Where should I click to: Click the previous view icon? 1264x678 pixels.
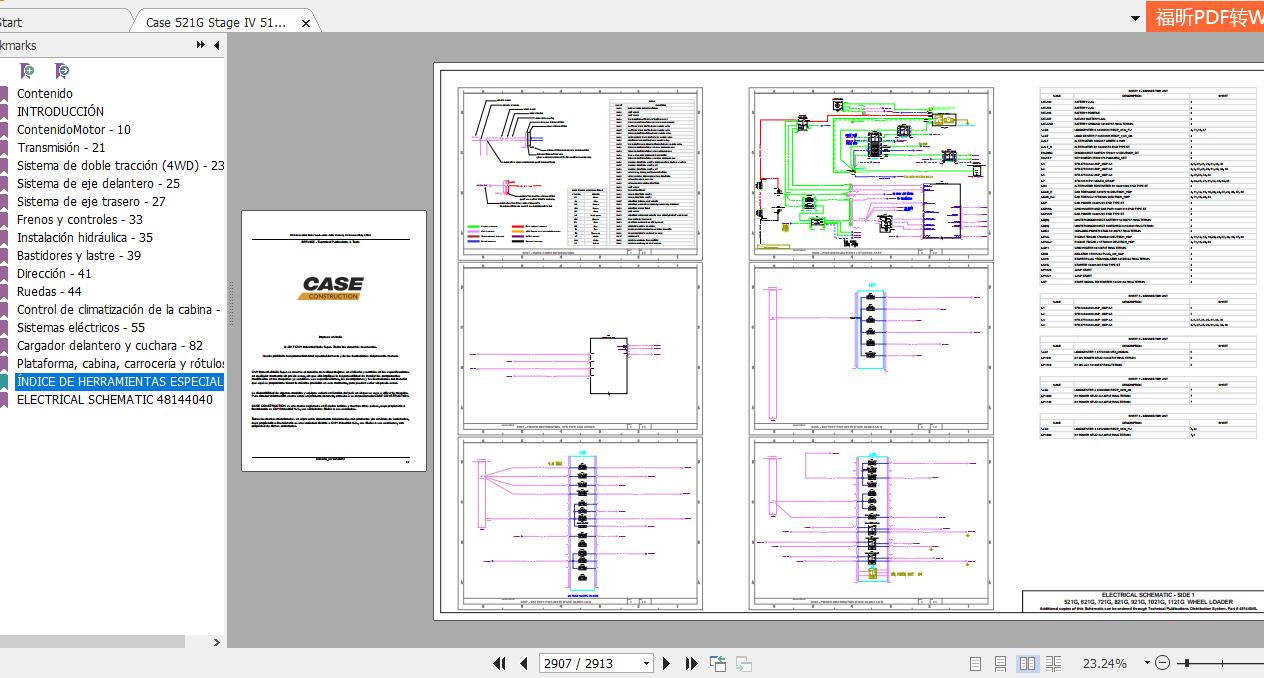click(718, 663)
